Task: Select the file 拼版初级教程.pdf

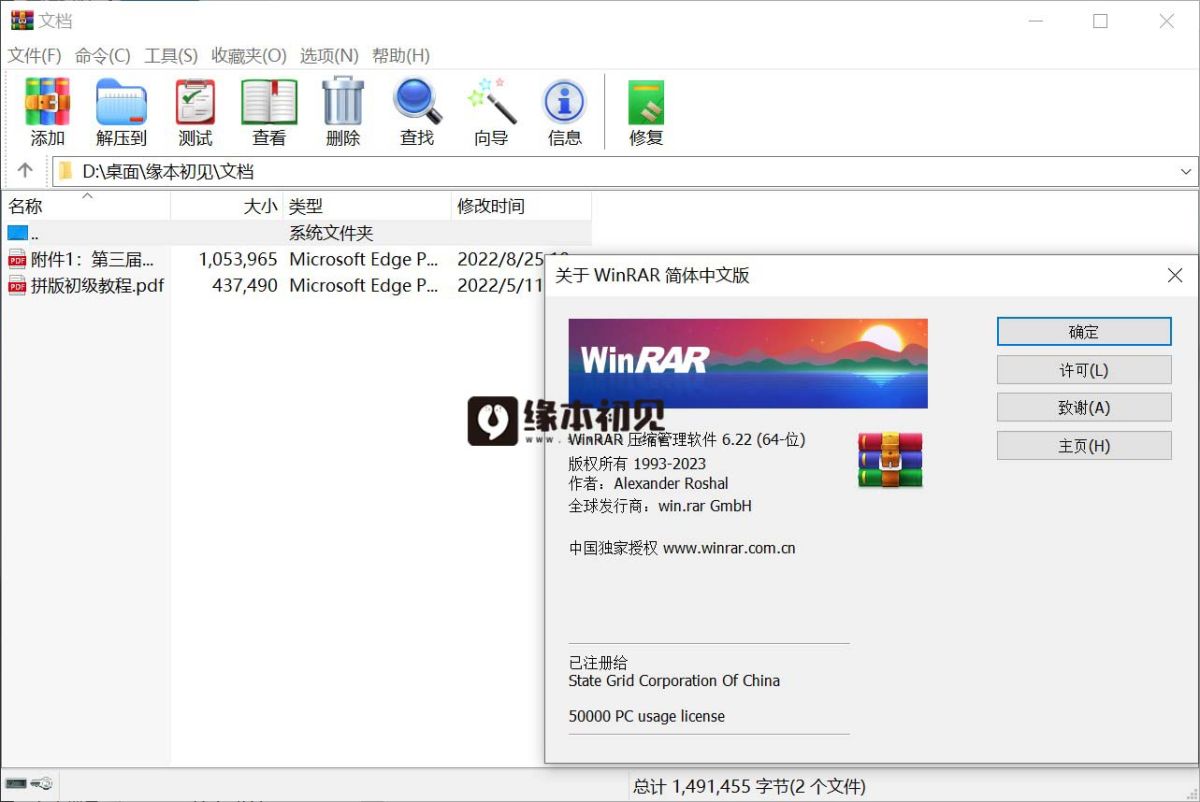Action: tap(97, 285)
